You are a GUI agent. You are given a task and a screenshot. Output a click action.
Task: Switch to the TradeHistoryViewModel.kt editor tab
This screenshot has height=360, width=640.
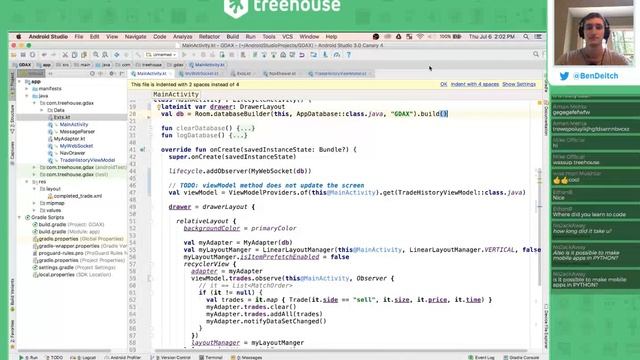click(x=340, y=74)
